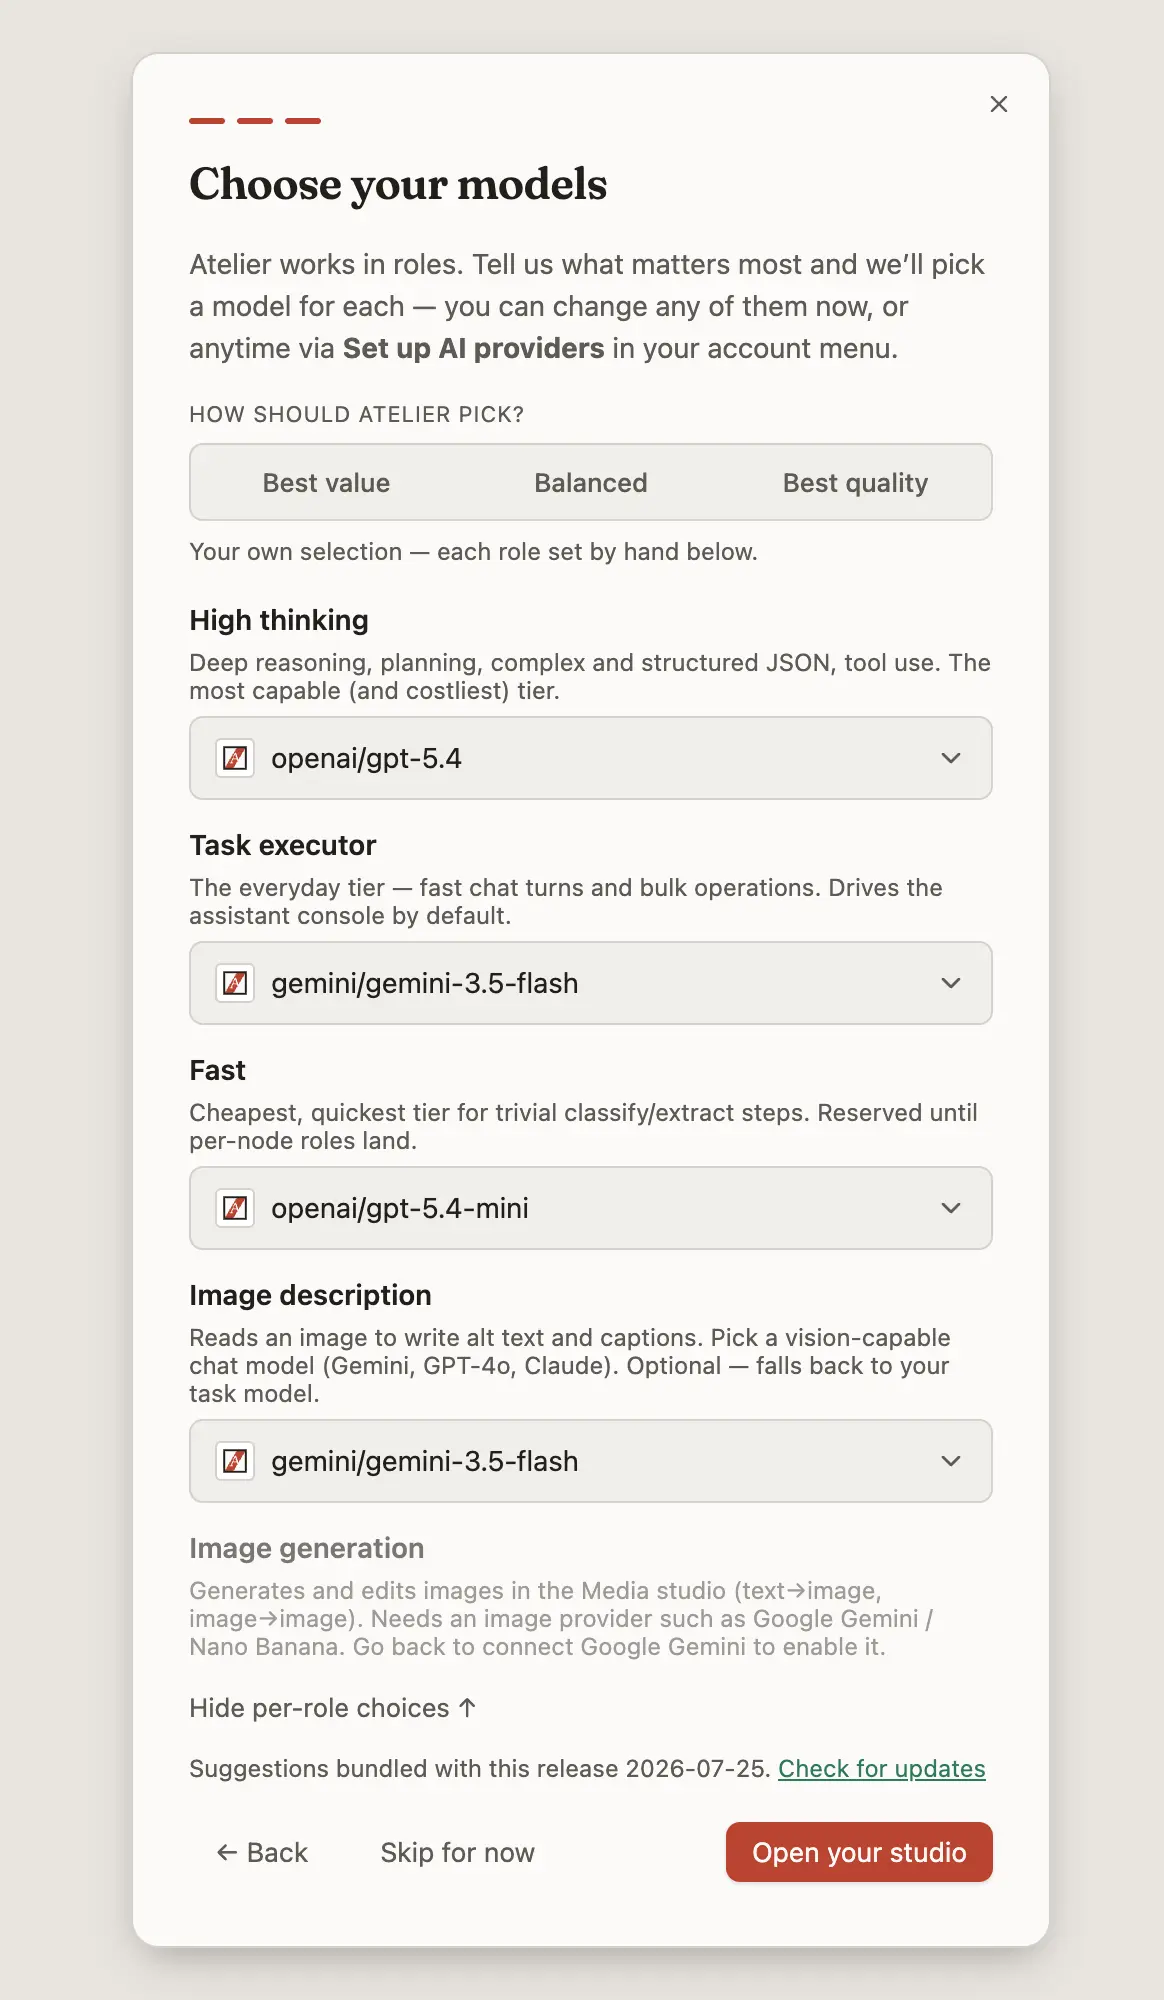Click the provider icon in Image description dropdown
1164x2000 pixels.
235,1461
